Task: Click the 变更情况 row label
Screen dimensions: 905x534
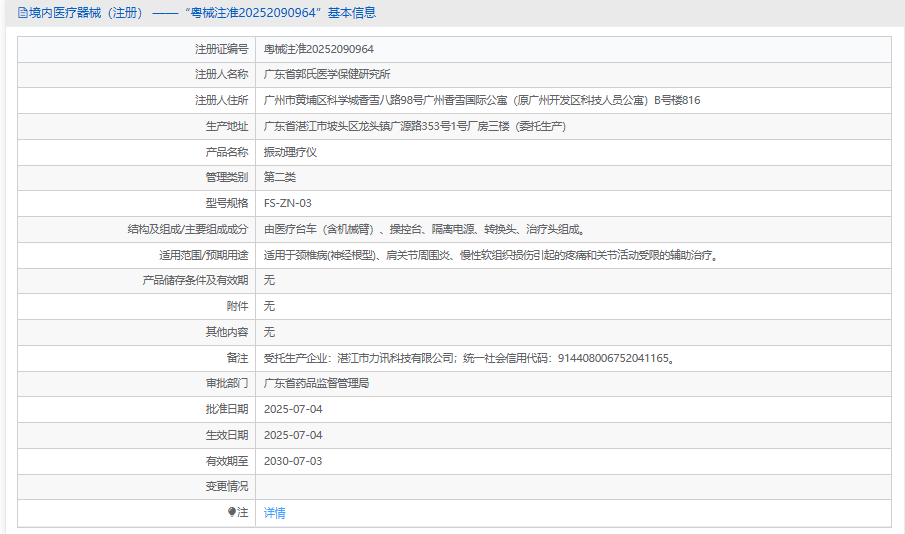Action: 226,487
